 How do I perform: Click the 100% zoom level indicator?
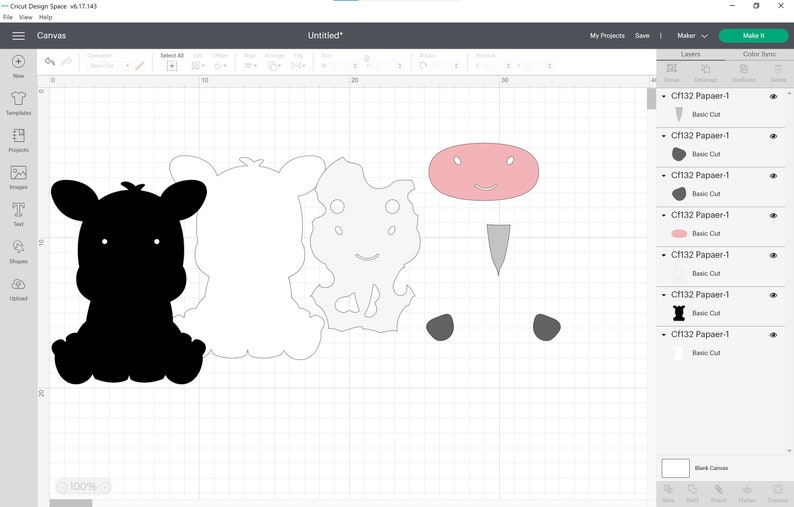(83, 487)
